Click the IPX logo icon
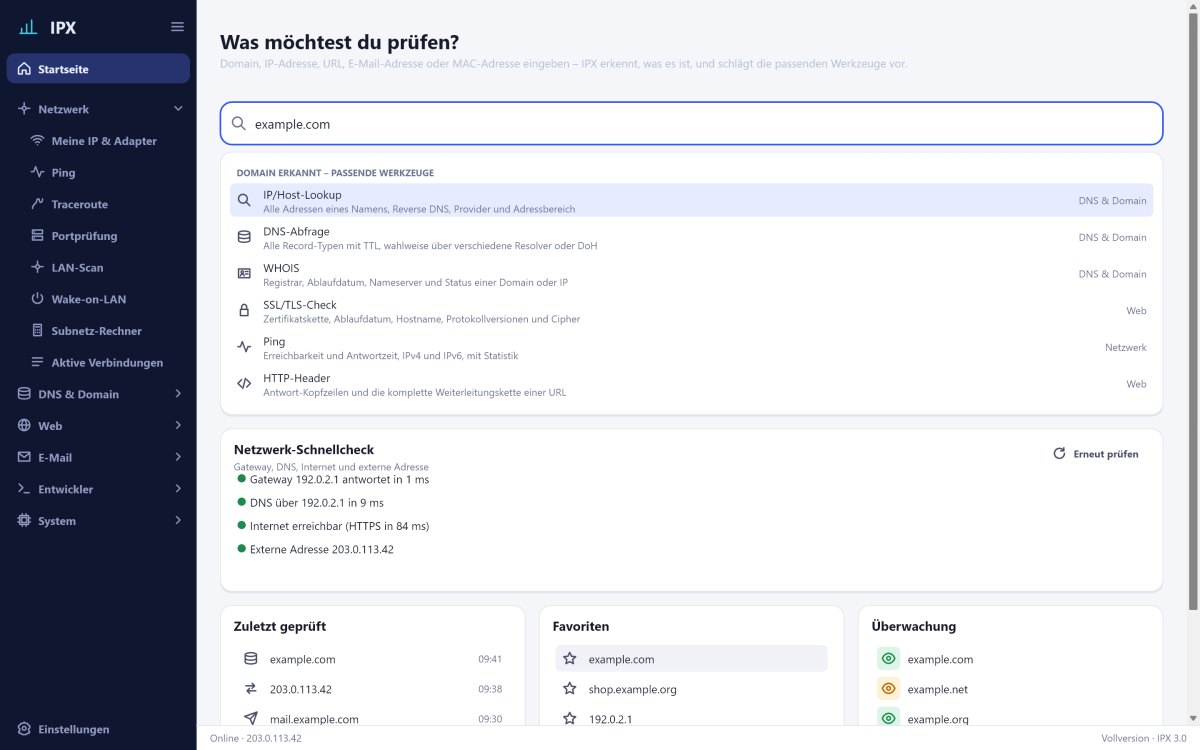This screenshot has width=1200, height=750. [27, 27]
